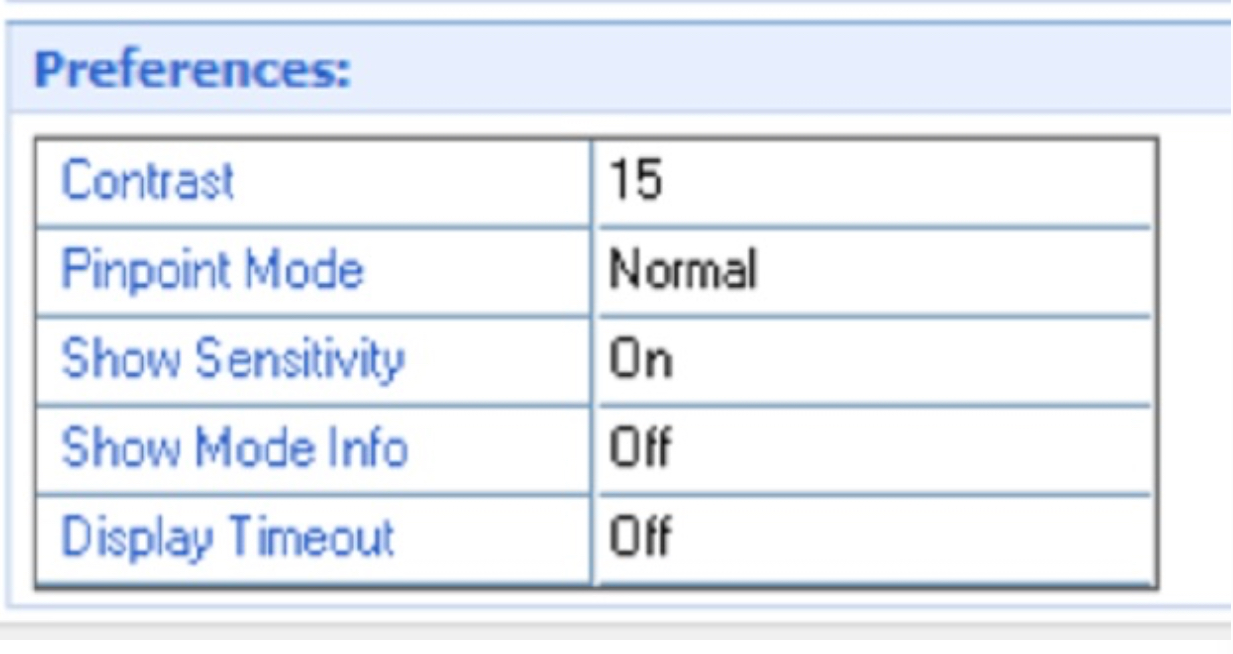The width and height of the screenshot is (1233, 654).
Task: Click the Pinpoint Mode label
Action: 212,270
